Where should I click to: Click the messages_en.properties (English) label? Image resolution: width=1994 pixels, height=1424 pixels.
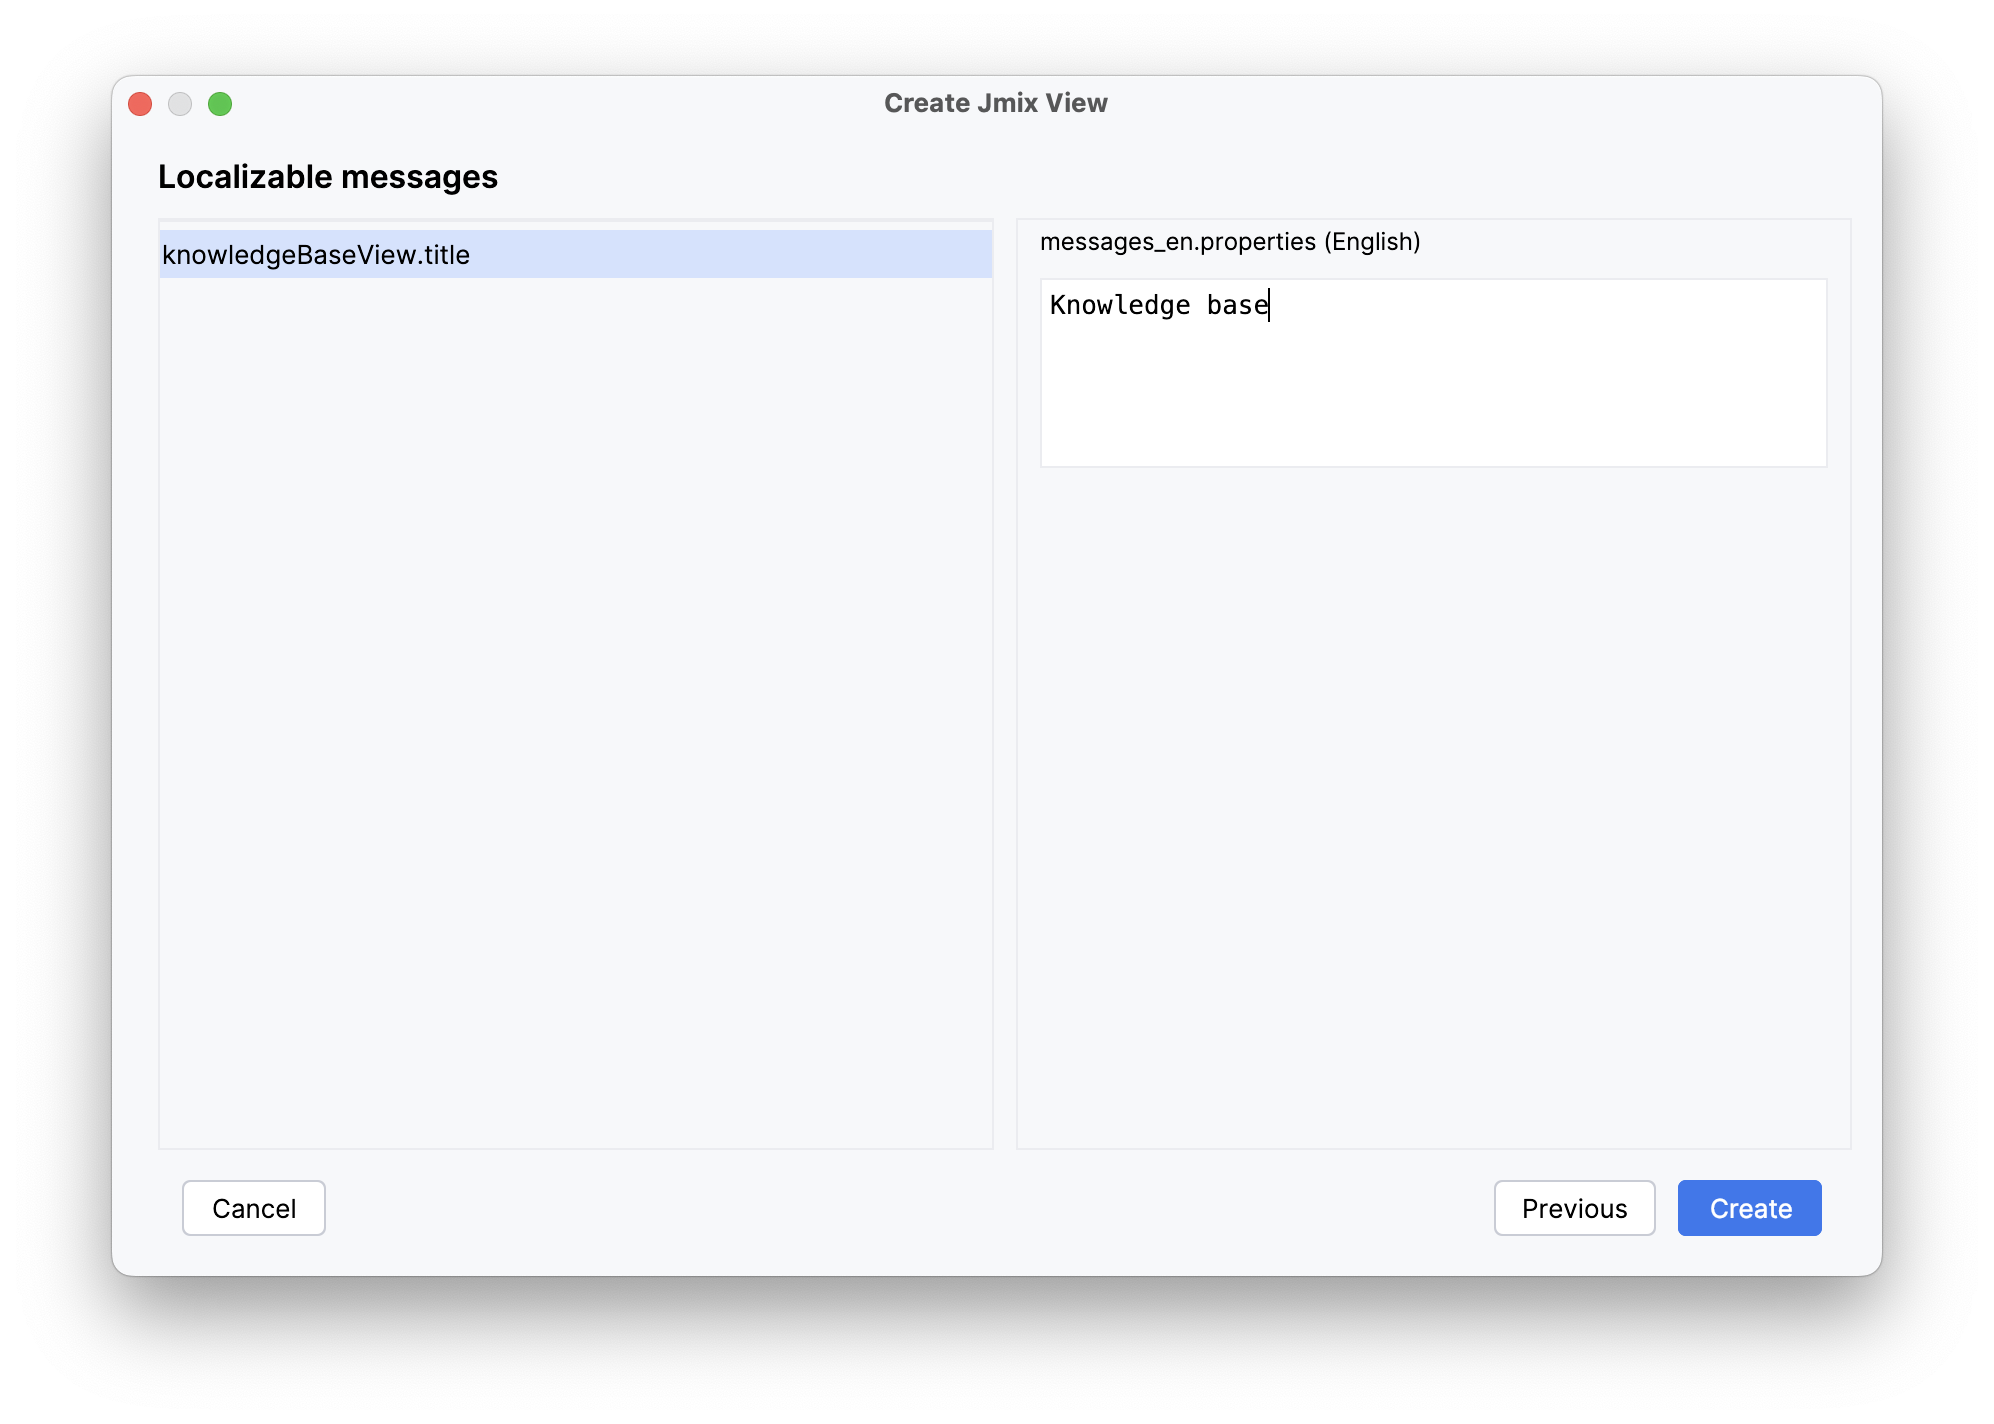click(1229, 241)
